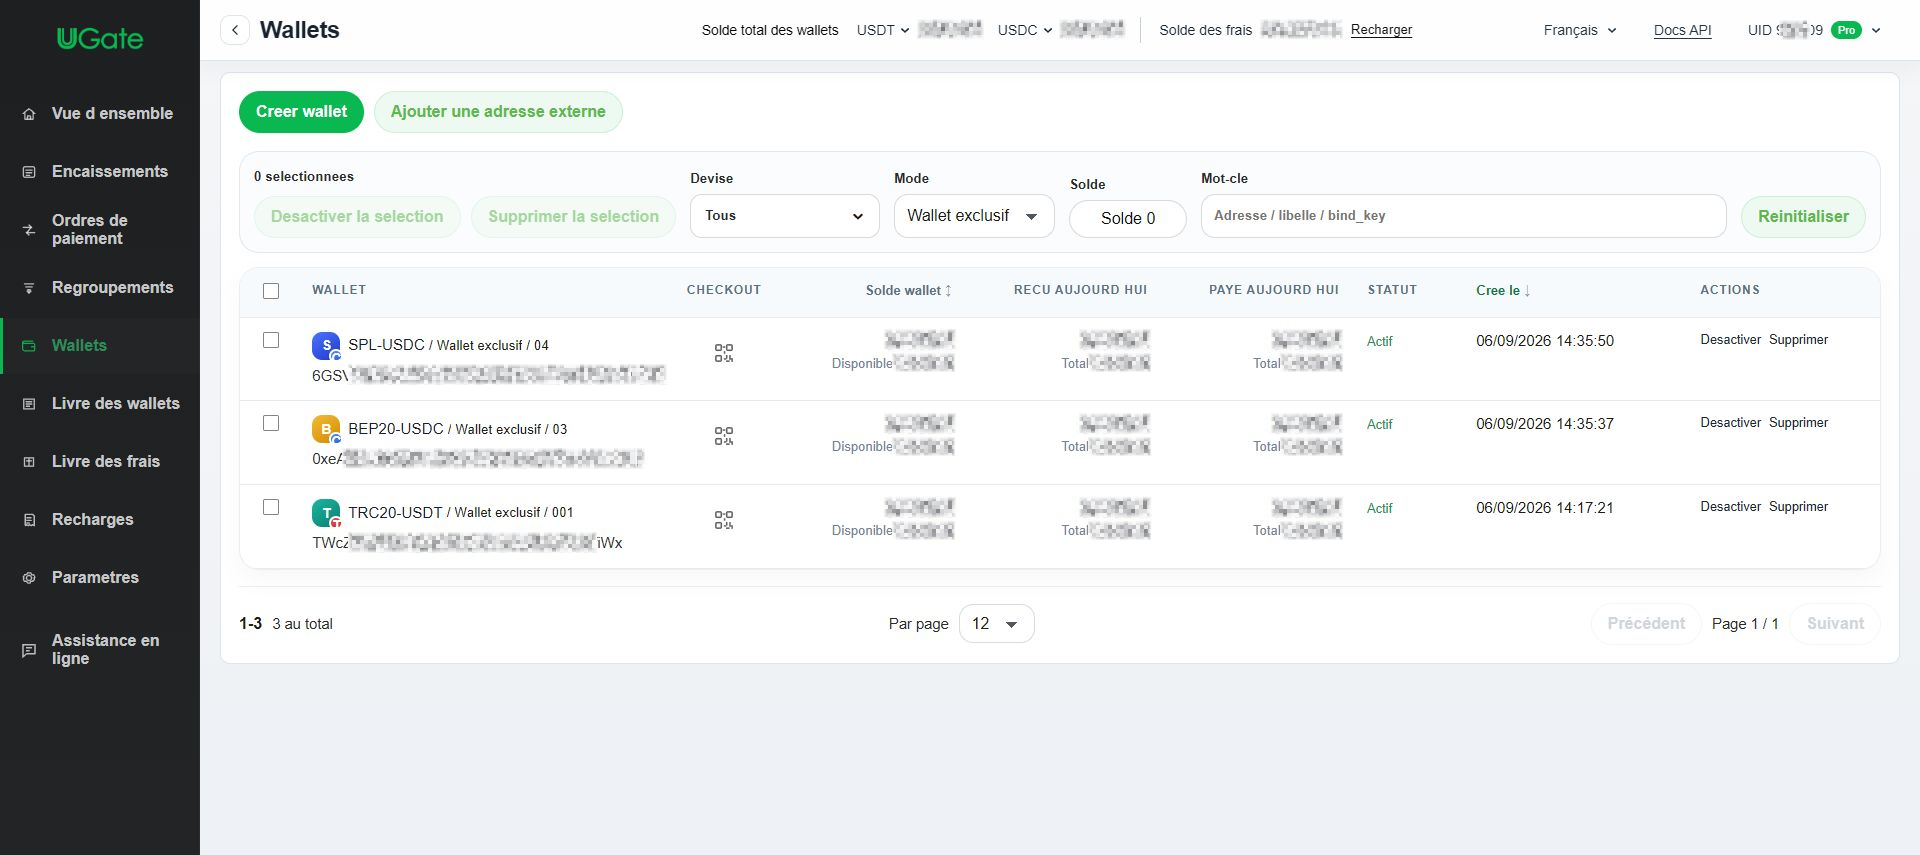Viewport: 1920px width, 855px height.
Task: Click the SPL-USDC token icon
Action: (x=326, y=346)
